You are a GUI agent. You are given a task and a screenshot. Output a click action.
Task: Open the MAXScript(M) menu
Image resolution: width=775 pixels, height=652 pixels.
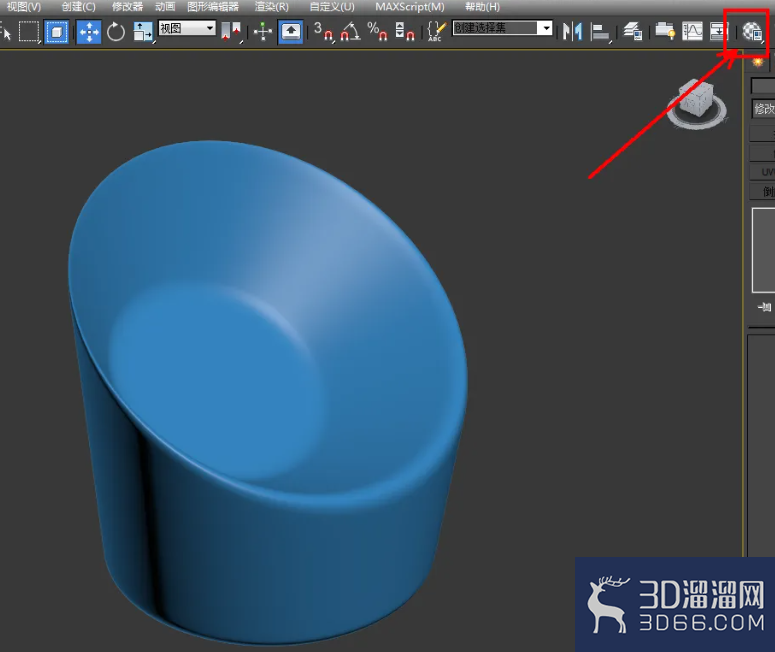pyautogui.click(x=410, y=7)
